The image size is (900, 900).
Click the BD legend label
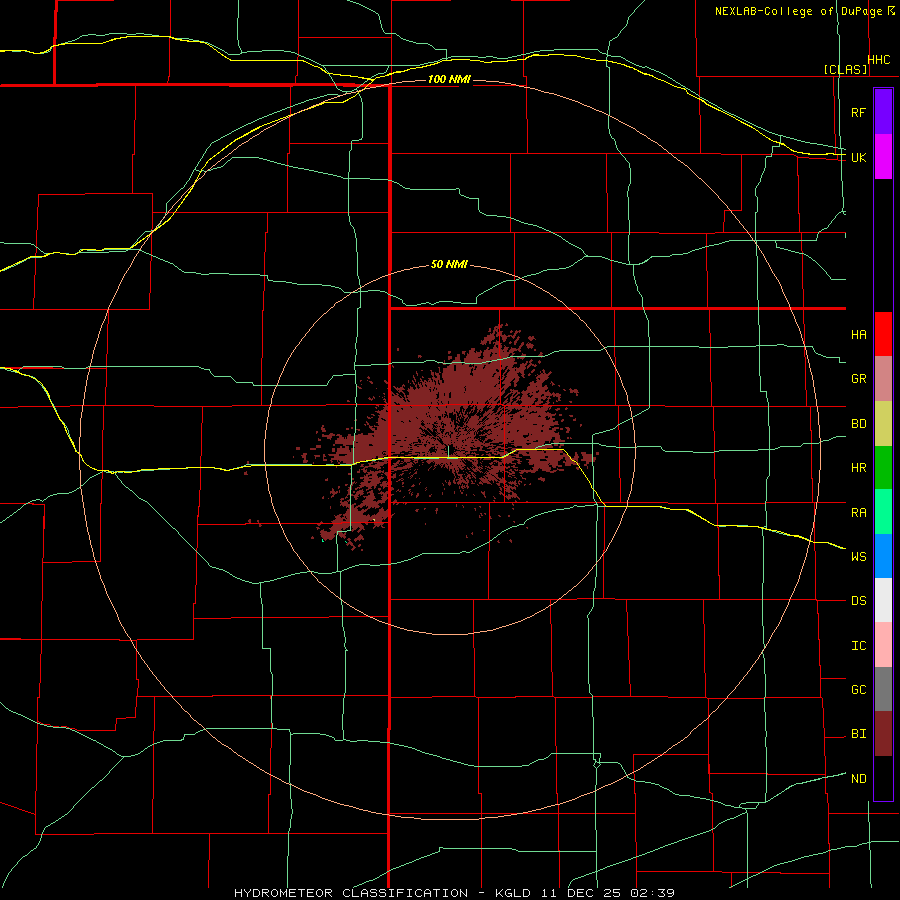coord(858,424)
